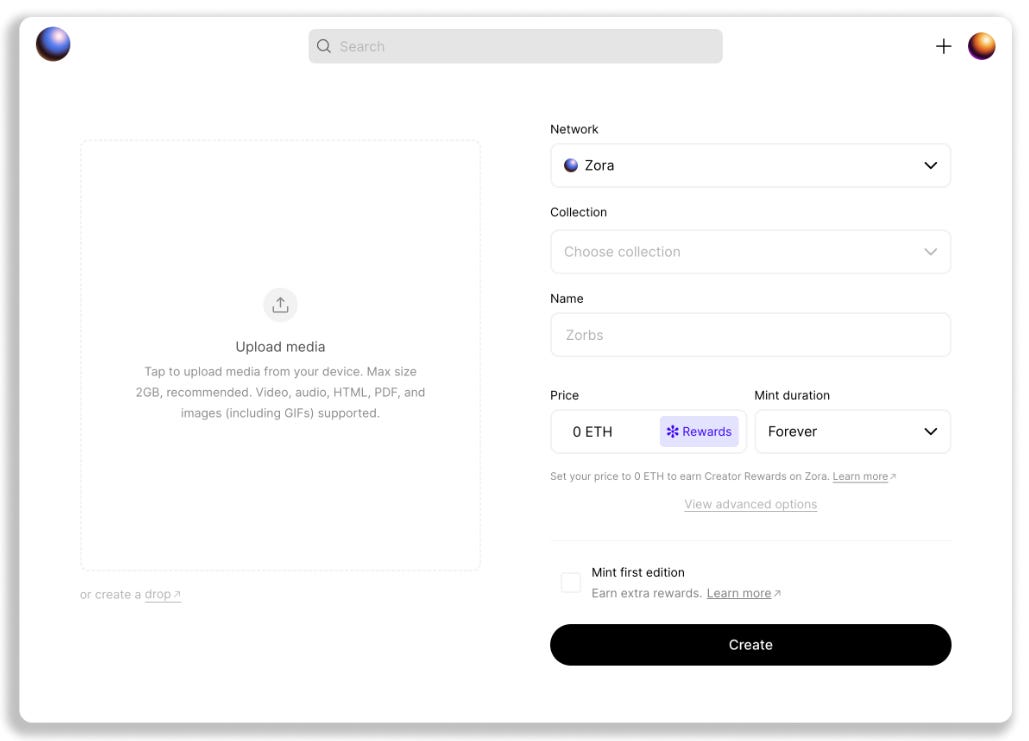The width and height of the screenshot is (1029, 741).
Task: Click the Create button
Action: click(750, 645)
